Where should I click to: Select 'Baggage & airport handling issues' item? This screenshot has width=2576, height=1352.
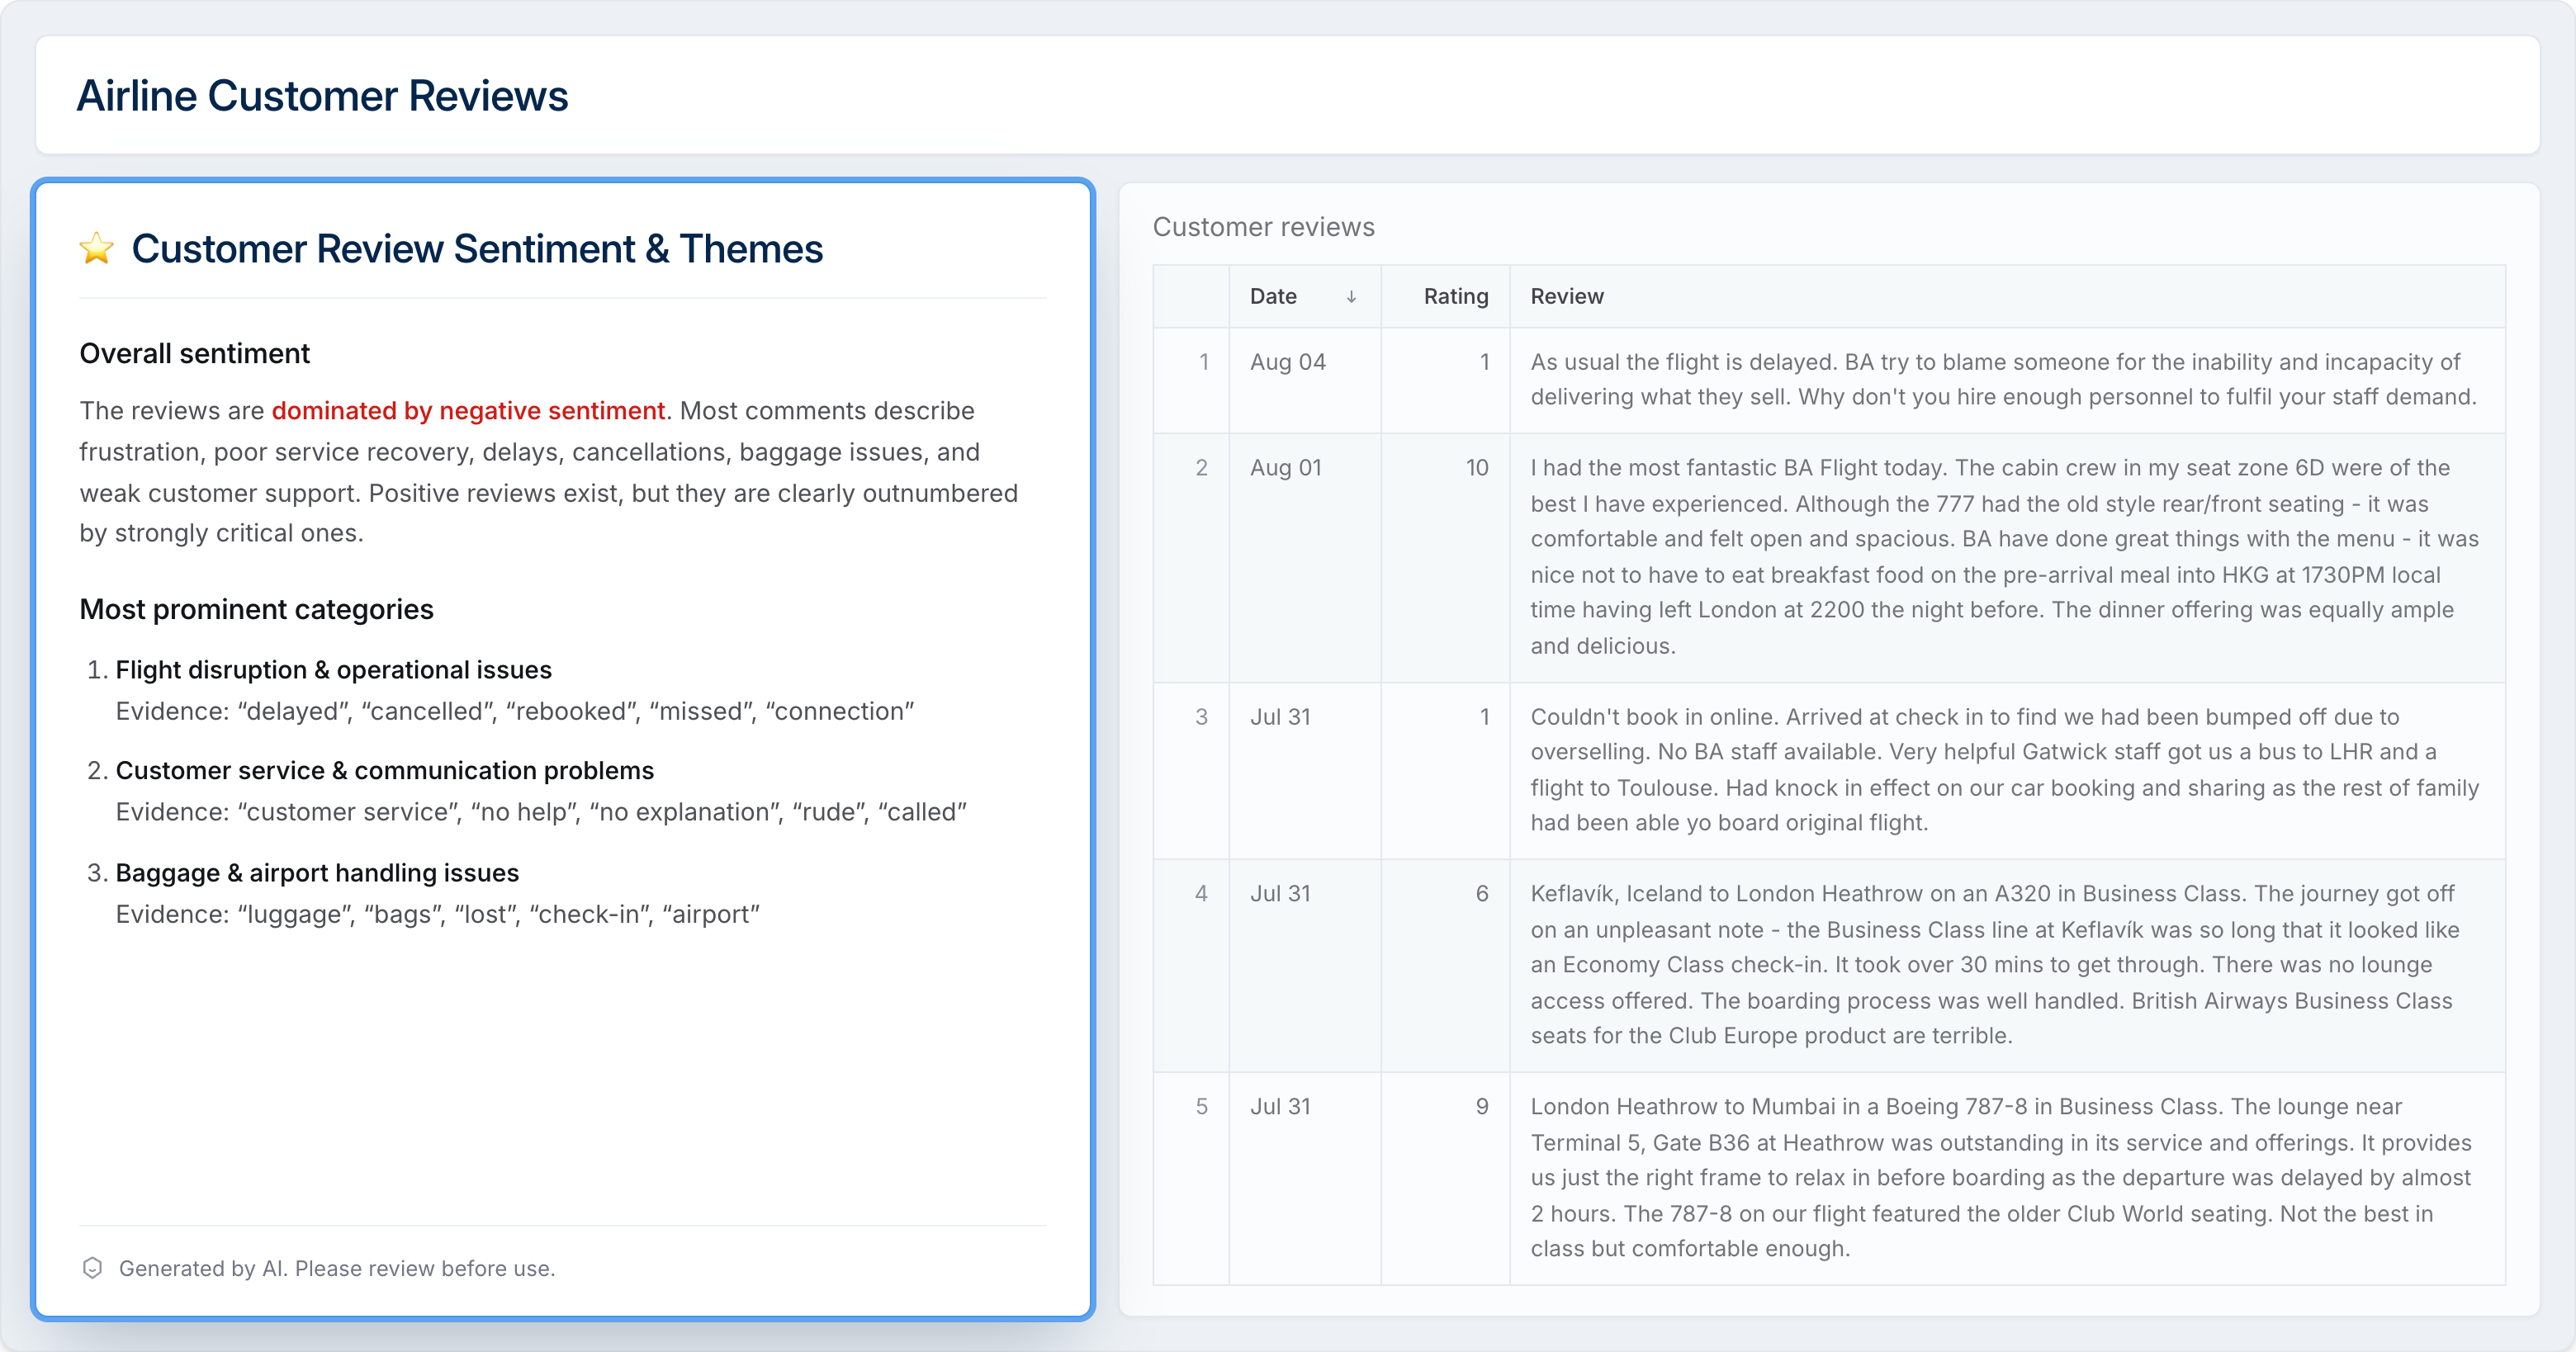coord(318,873)
